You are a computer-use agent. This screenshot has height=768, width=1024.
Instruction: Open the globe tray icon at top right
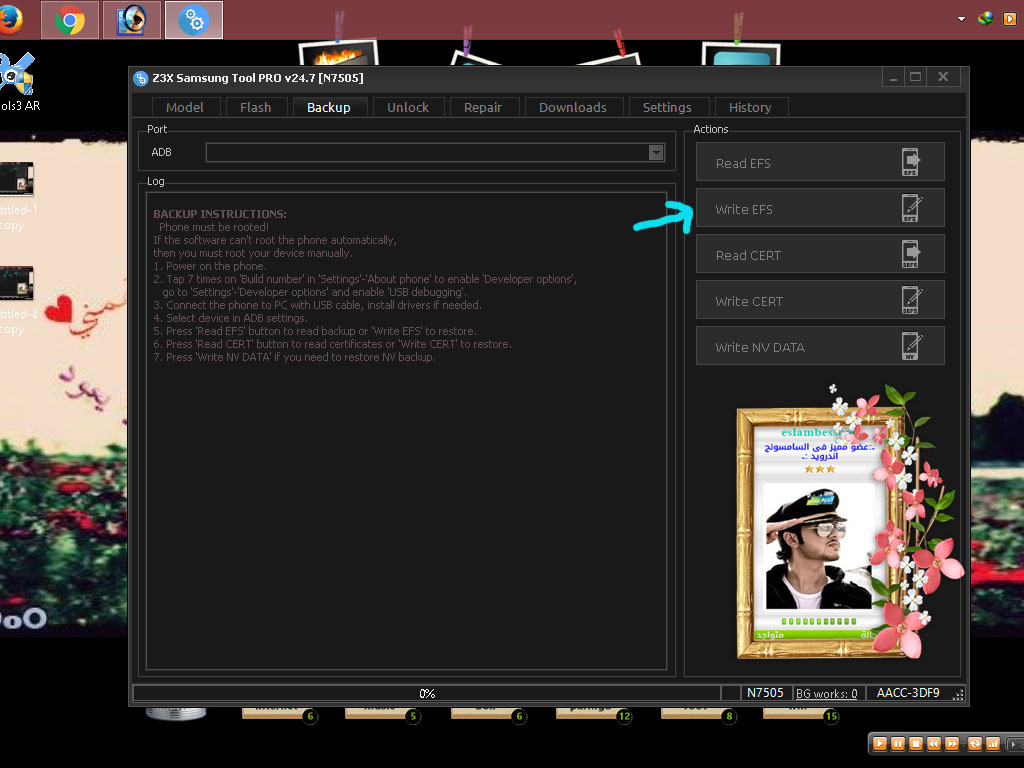tap(985, 19)
